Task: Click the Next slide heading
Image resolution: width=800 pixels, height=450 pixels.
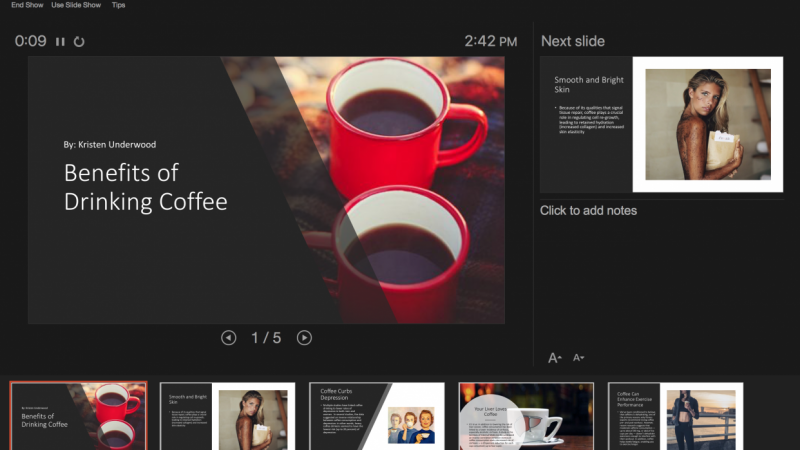Action: tap(572, 41)
